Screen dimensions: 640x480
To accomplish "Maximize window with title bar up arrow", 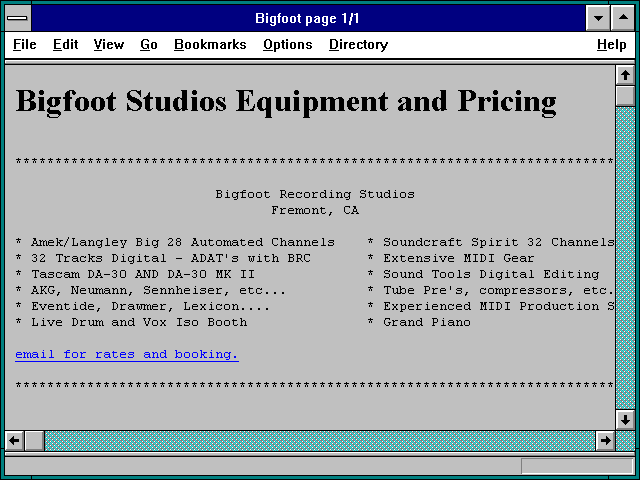I will point(623,18).
